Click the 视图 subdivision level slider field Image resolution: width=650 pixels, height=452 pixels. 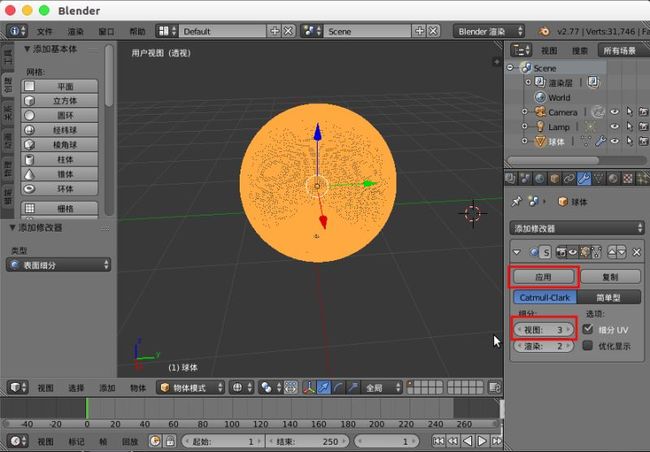click(x=544, y=330)
